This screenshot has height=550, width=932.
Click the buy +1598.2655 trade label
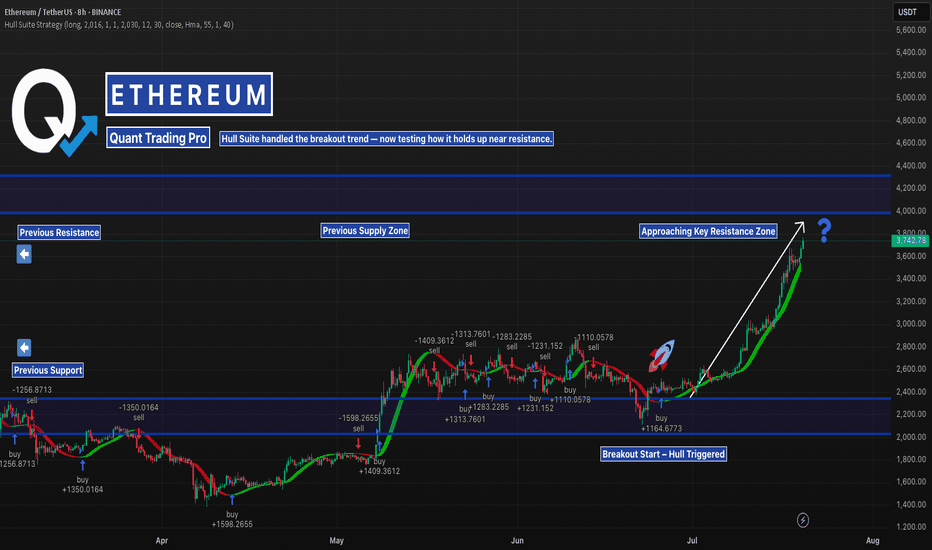(x=232, y=519)
